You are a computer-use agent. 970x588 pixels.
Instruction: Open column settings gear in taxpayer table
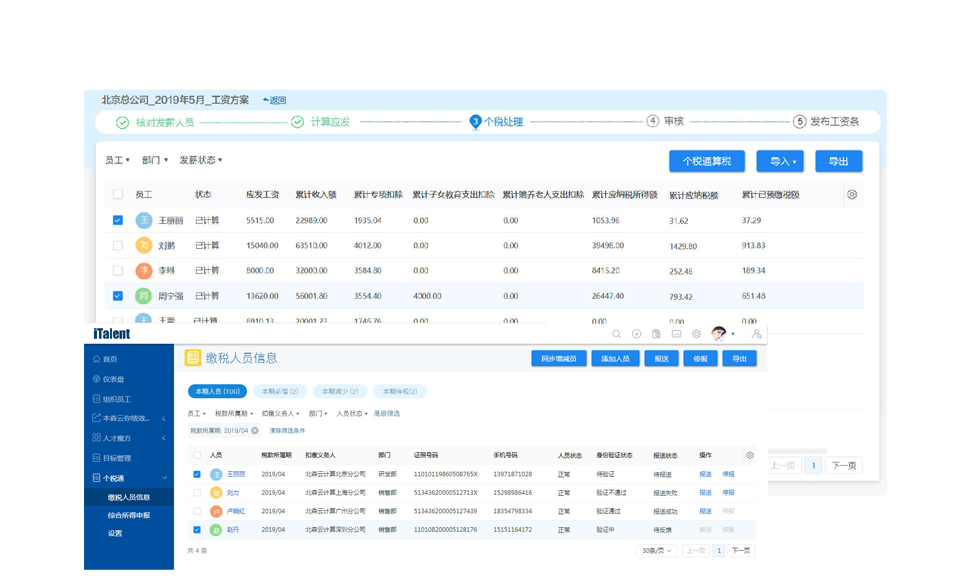point(750,455)
